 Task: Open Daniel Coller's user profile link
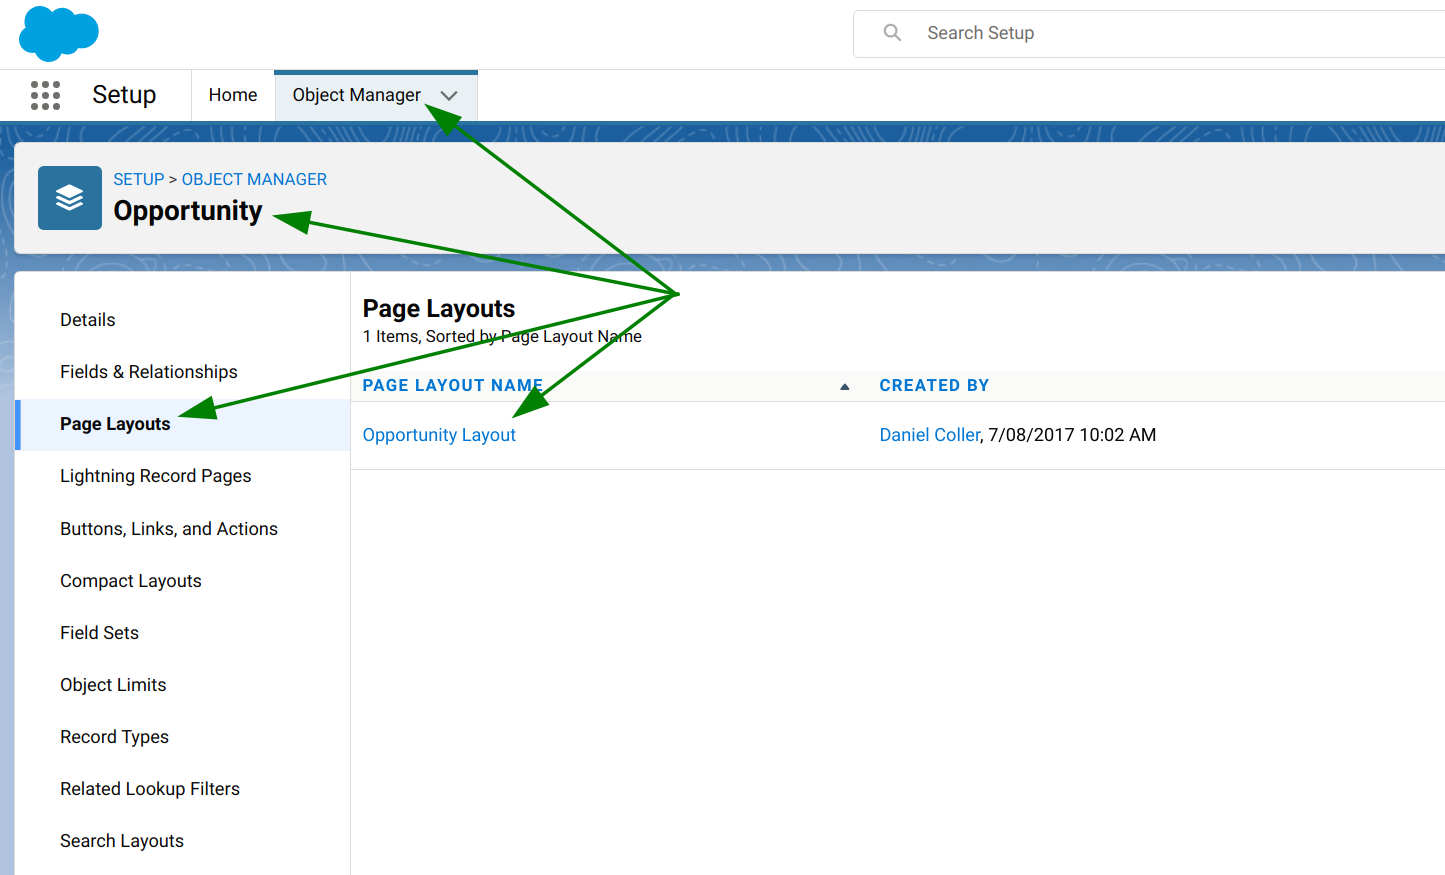click(x=930, y=435)
